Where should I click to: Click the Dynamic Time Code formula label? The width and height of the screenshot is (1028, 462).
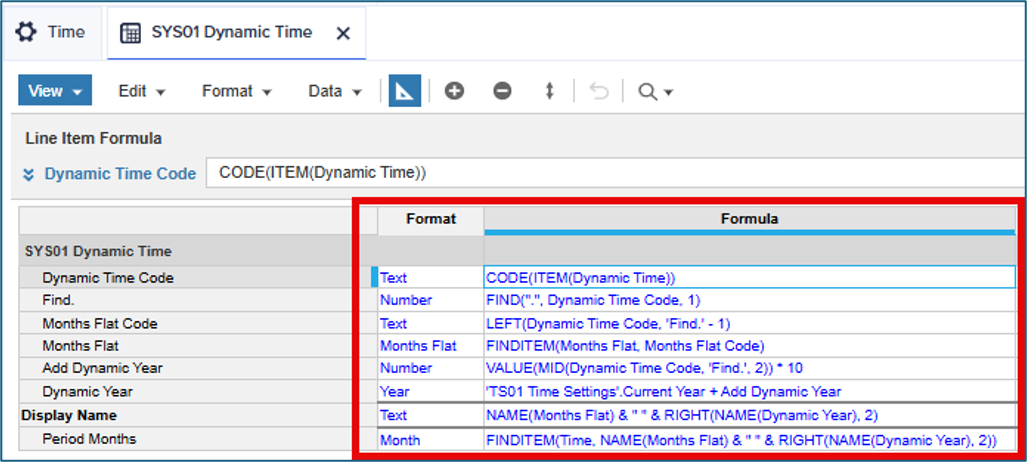pyautogui.click(x=120, y=174)
